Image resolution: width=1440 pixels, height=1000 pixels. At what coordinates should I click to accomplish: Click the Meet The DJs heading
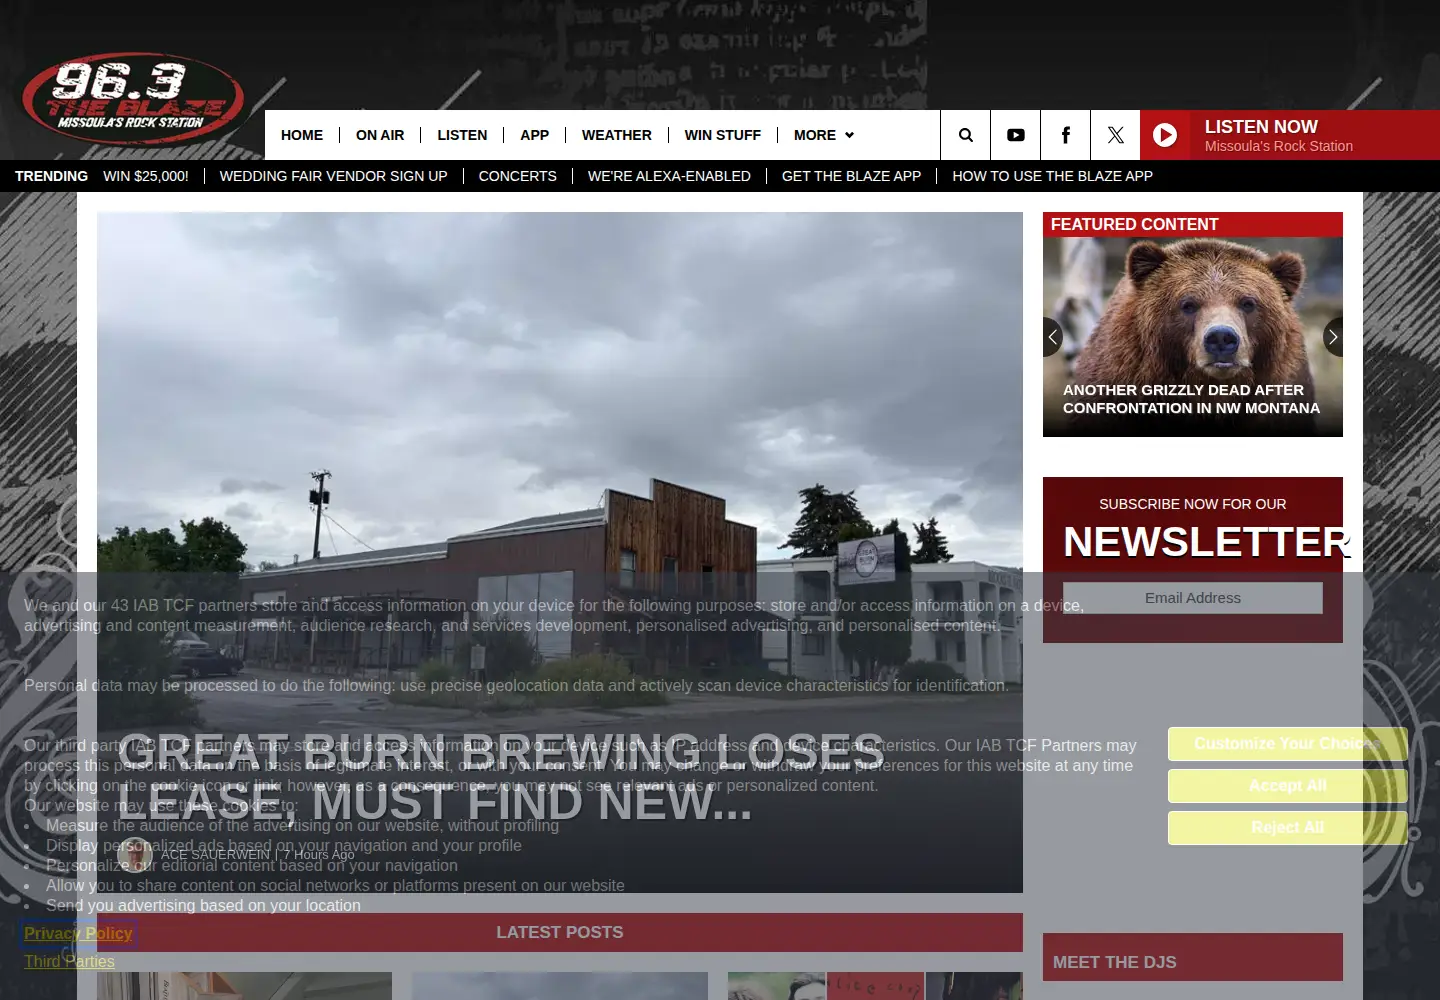point(1115,962)
